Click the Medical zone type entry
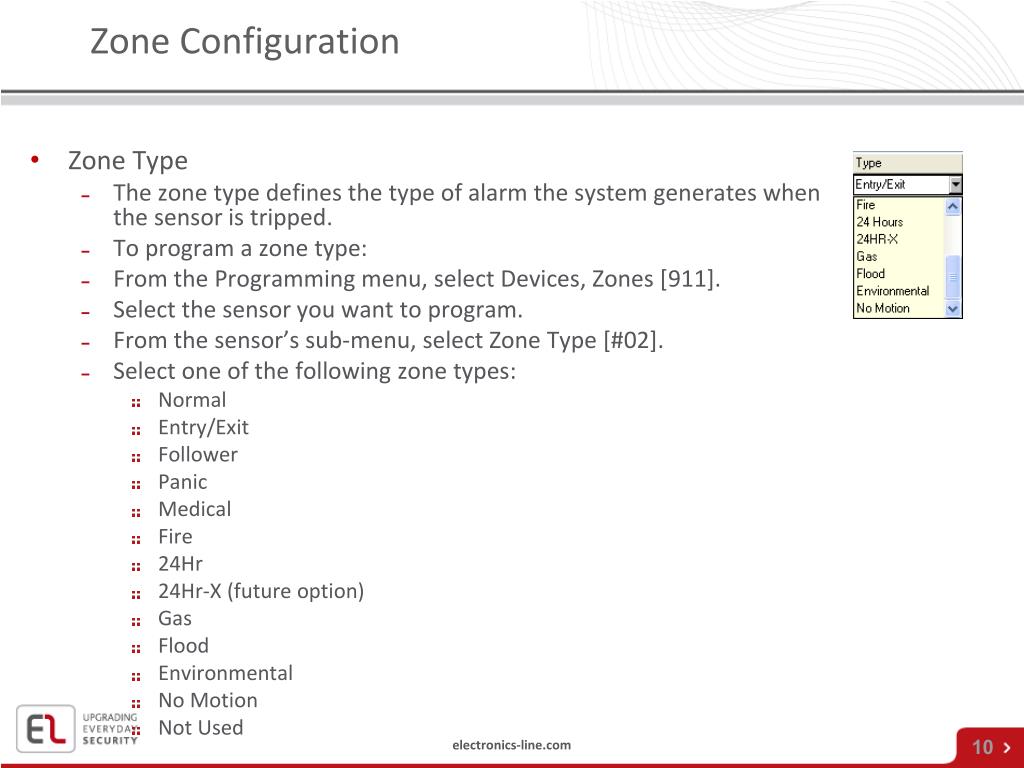This screenshot has width=1024, height=768. [x=195, y=509]
